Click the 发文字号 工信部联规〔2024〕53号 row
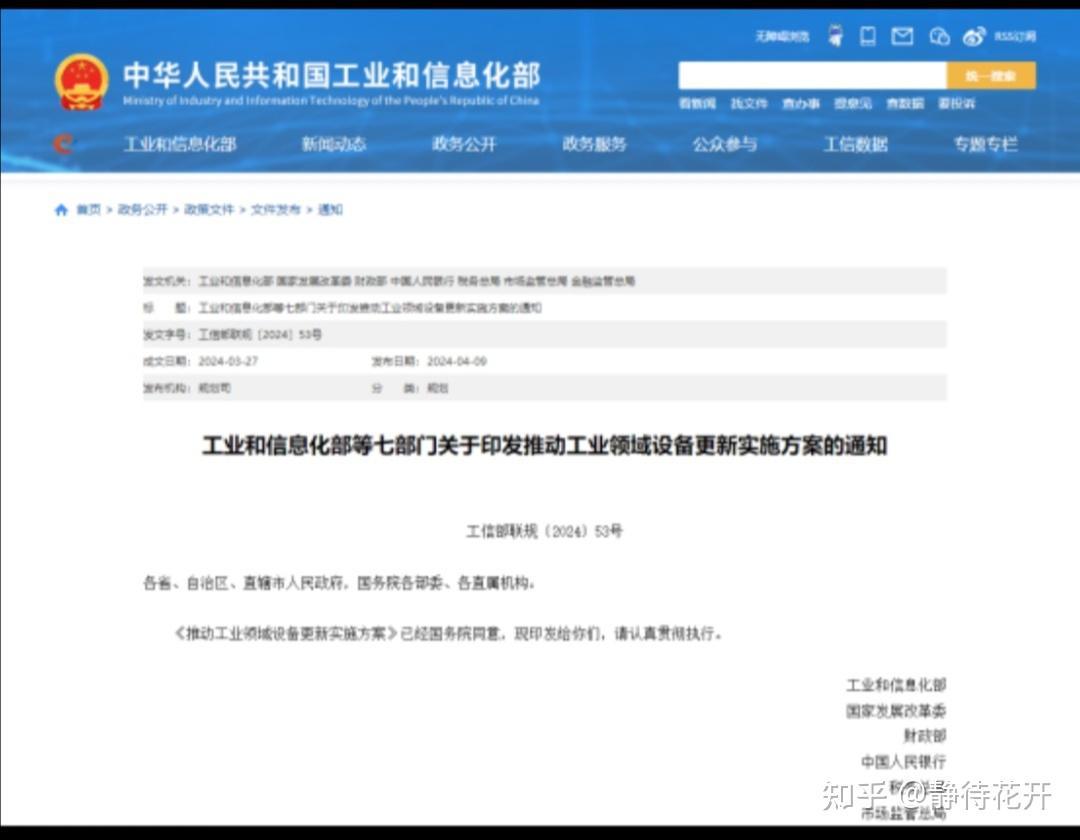 (544, 335)
